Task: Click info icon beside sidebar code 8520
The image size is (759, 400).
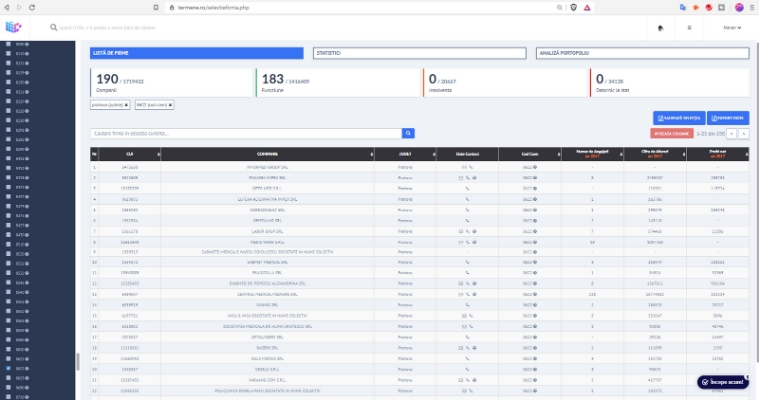Action: click(x=27, y=254)
